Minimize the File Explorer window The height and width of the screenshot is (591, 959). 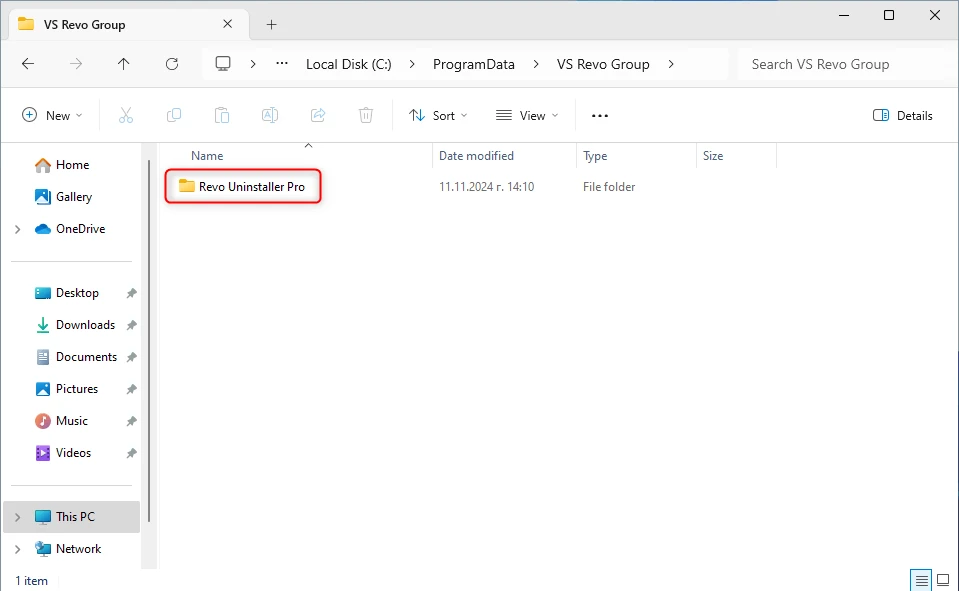click(844, 15)
